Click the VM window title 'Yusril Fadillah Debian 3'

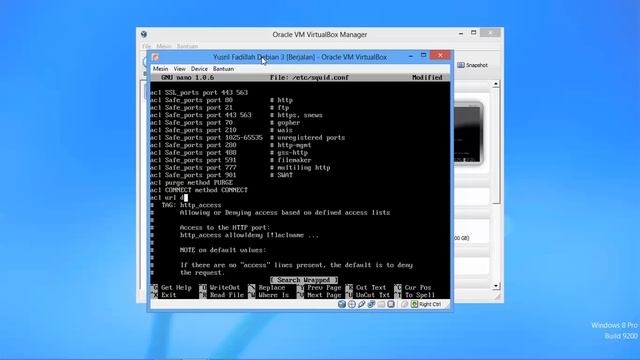(248, 57)
